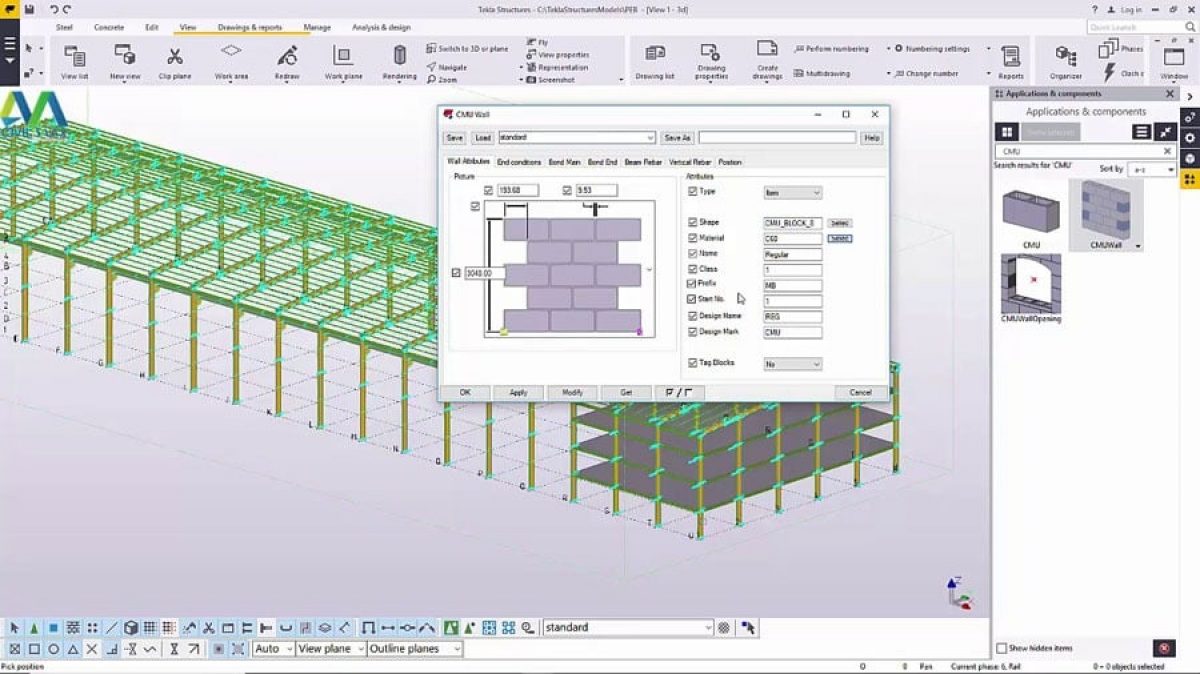Open the Steel ribbon tab
Image resolution: width=1200 pixels, height=674 pixels.
click(x=64, y=27)
